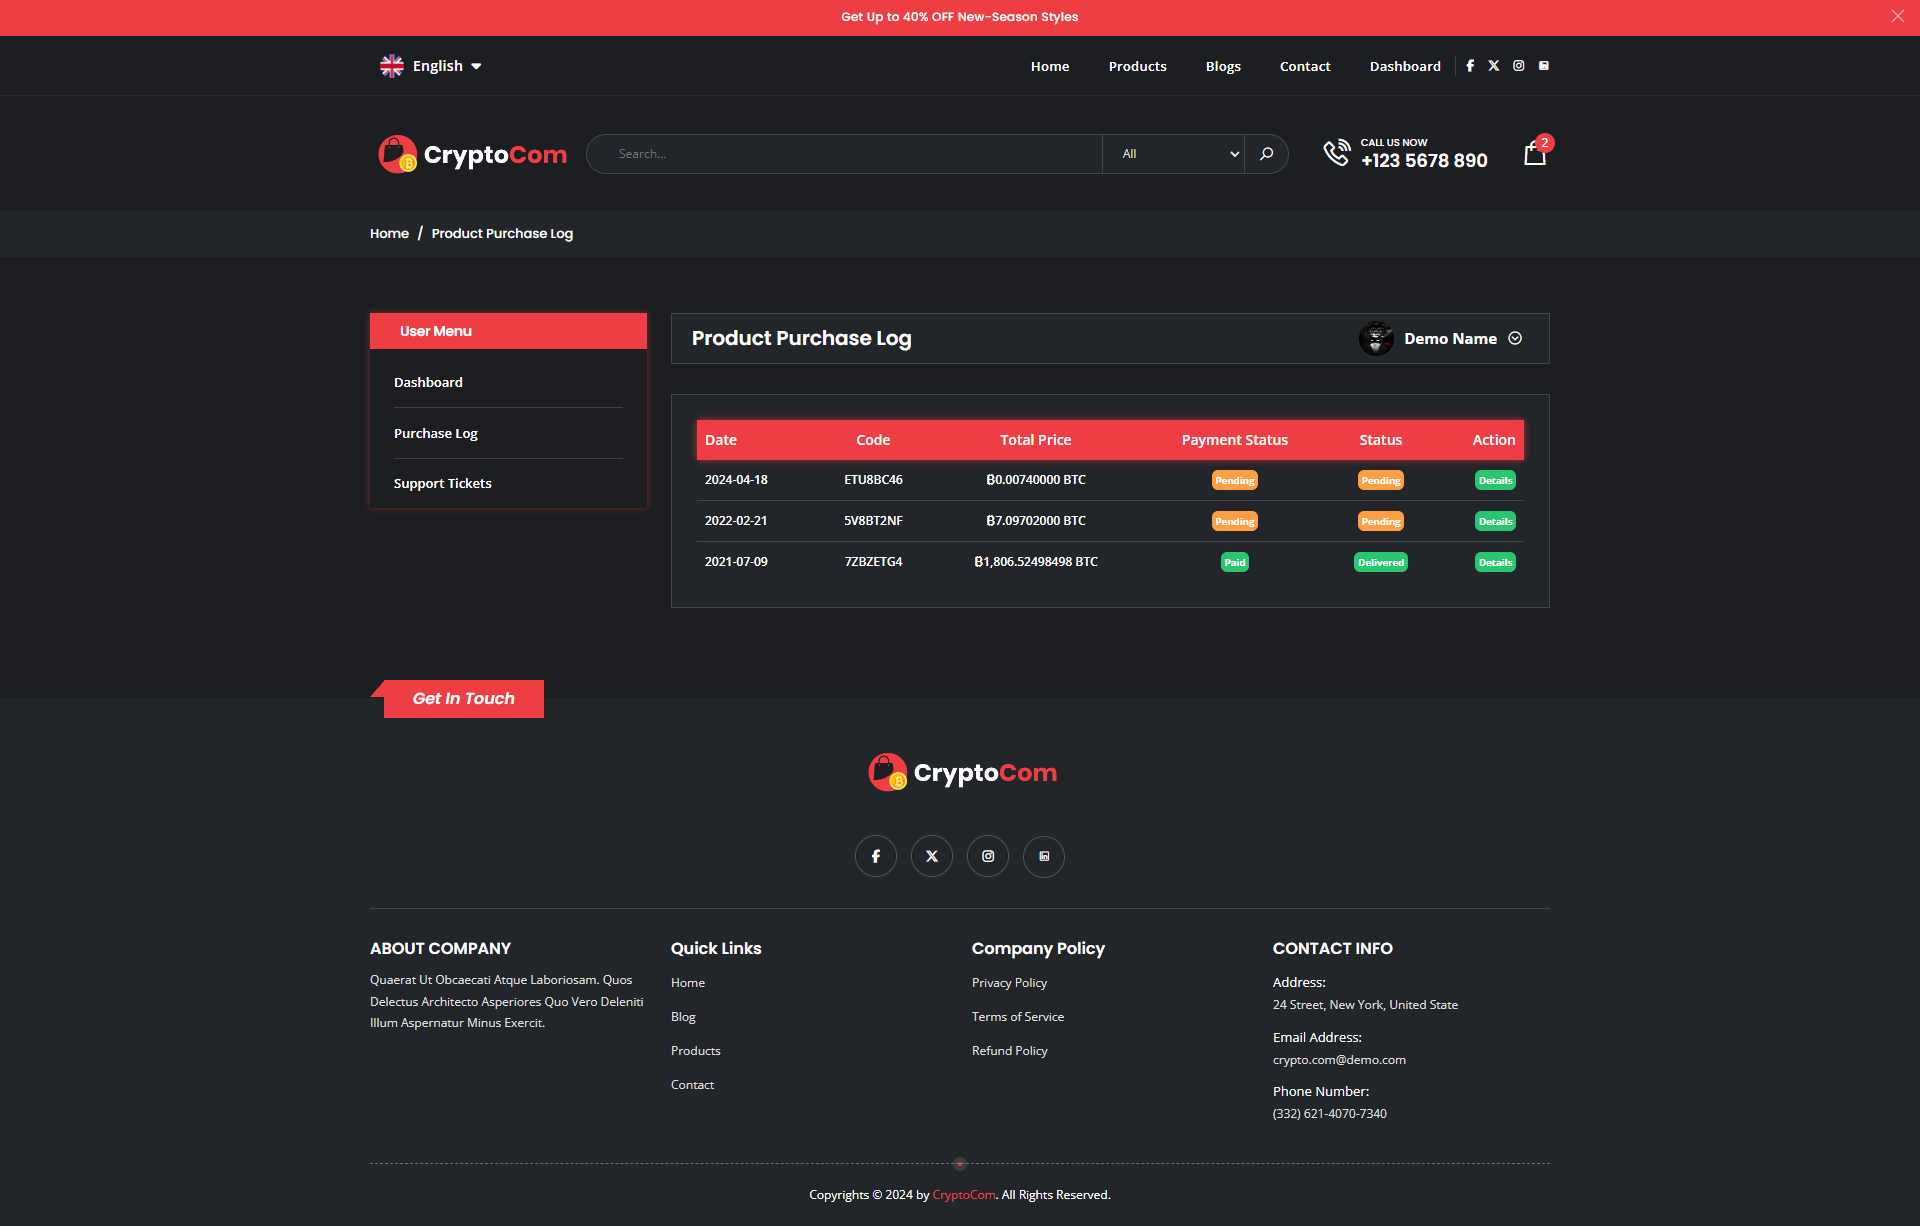Click the footer Facebook circle icon
Screen dimensions: 1920x1226
tap(876, 856)
